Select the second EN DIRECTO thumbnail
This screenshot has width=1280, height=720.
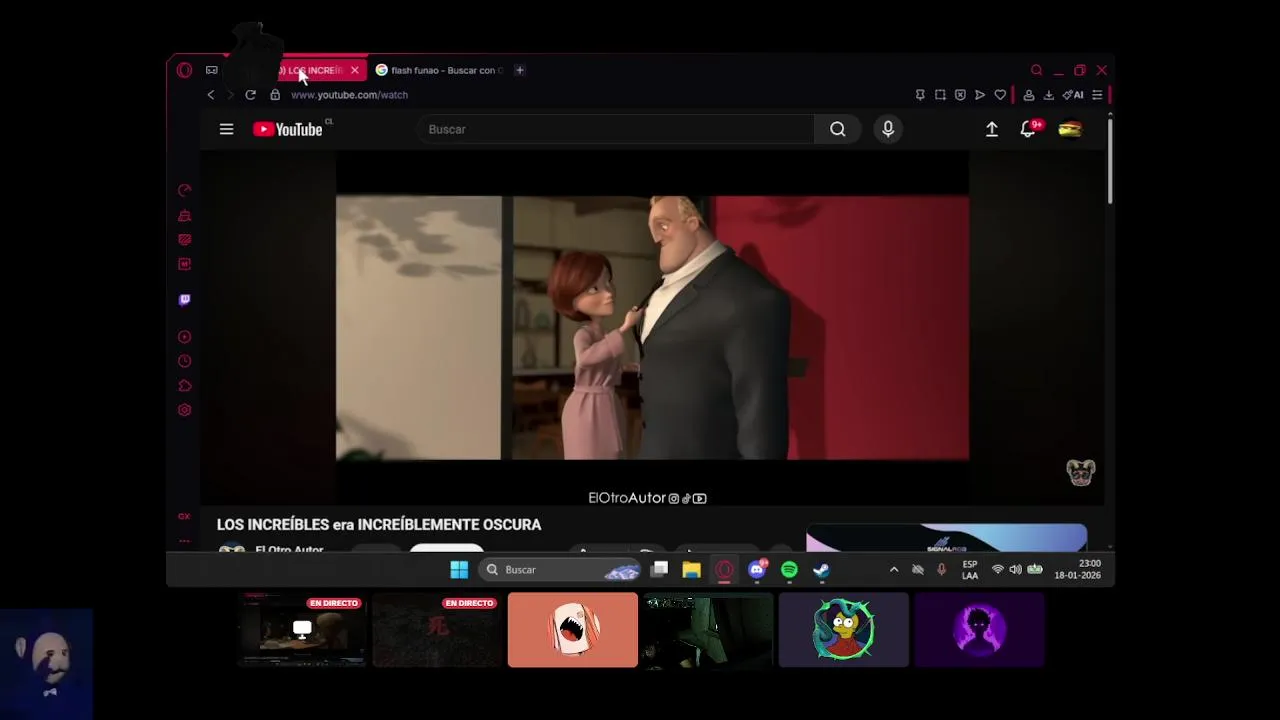(x=437, y=630)
